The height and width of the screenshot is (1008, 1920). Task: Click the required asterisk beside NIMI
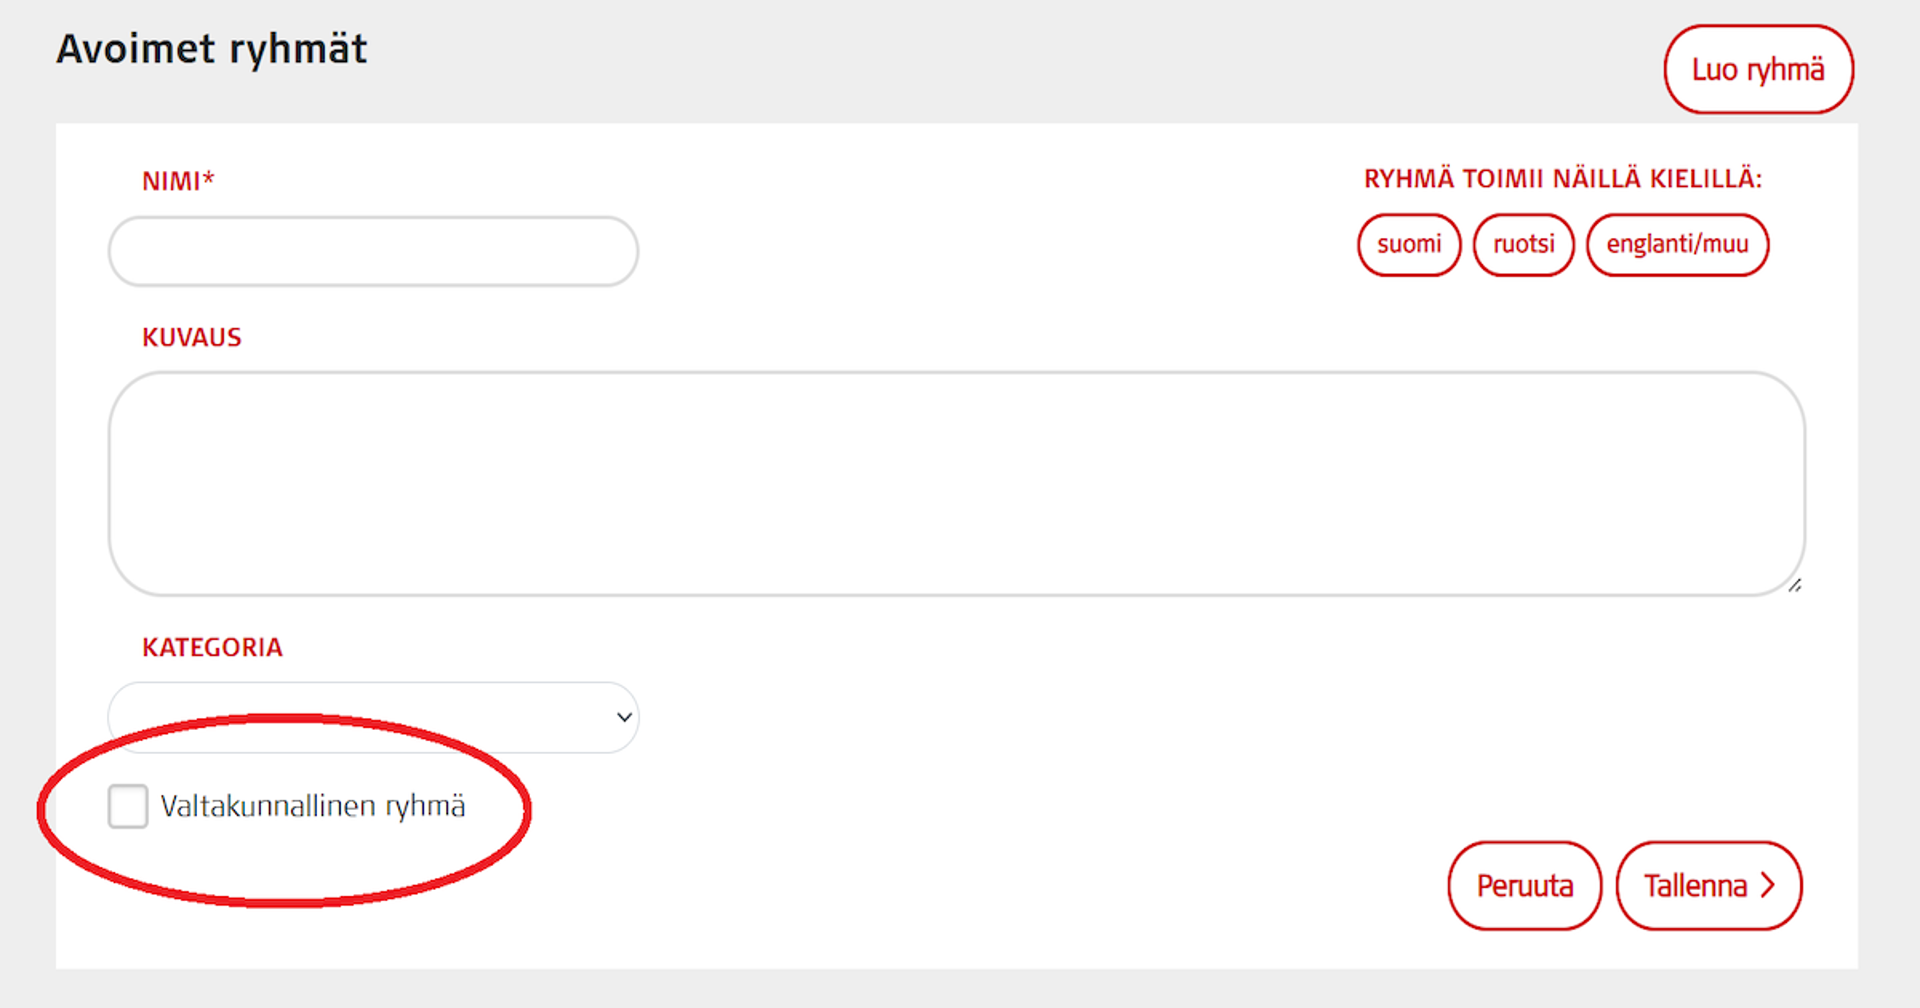(209, 178)
